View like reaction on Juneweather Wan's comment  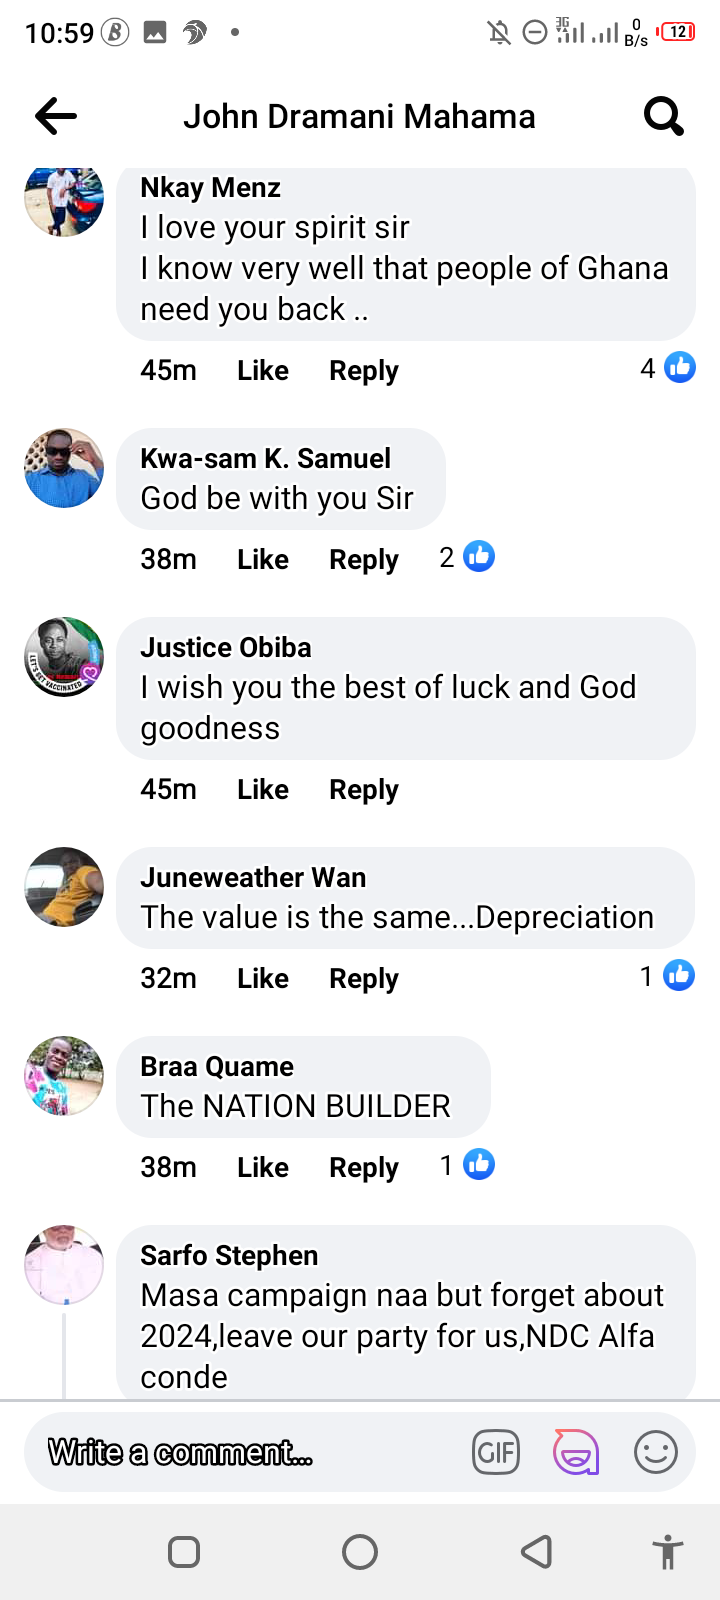[668, 976]
